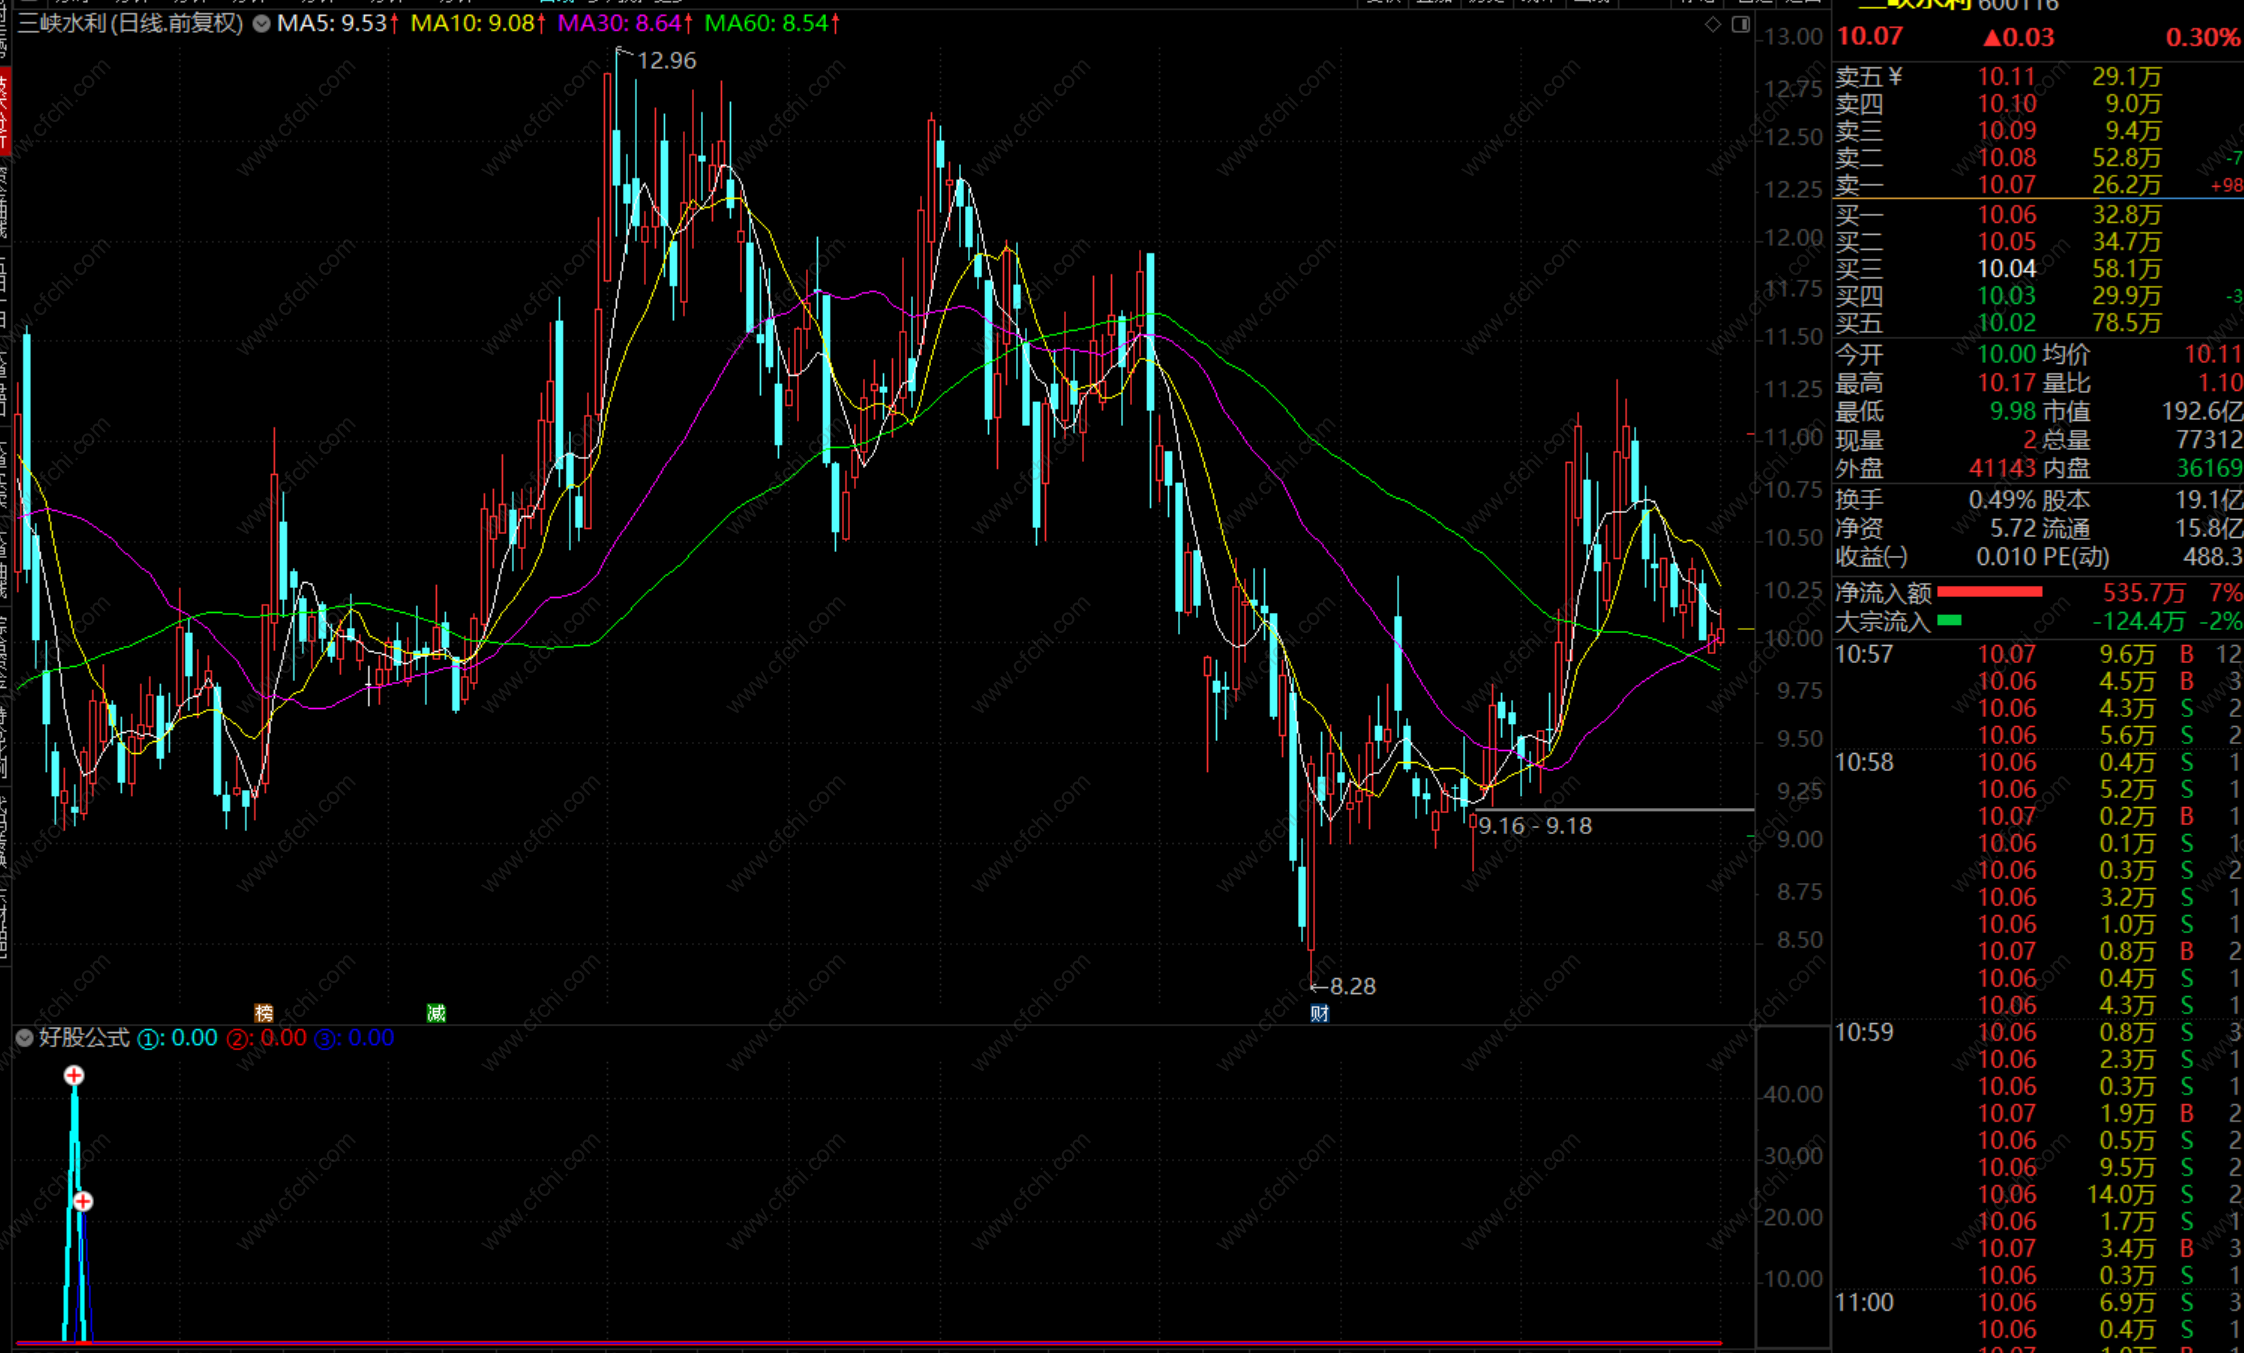The width and height of the screenshot is (2244, 1353).
Task: Click the 榜 marker icon on chart
Action: 264,1013
